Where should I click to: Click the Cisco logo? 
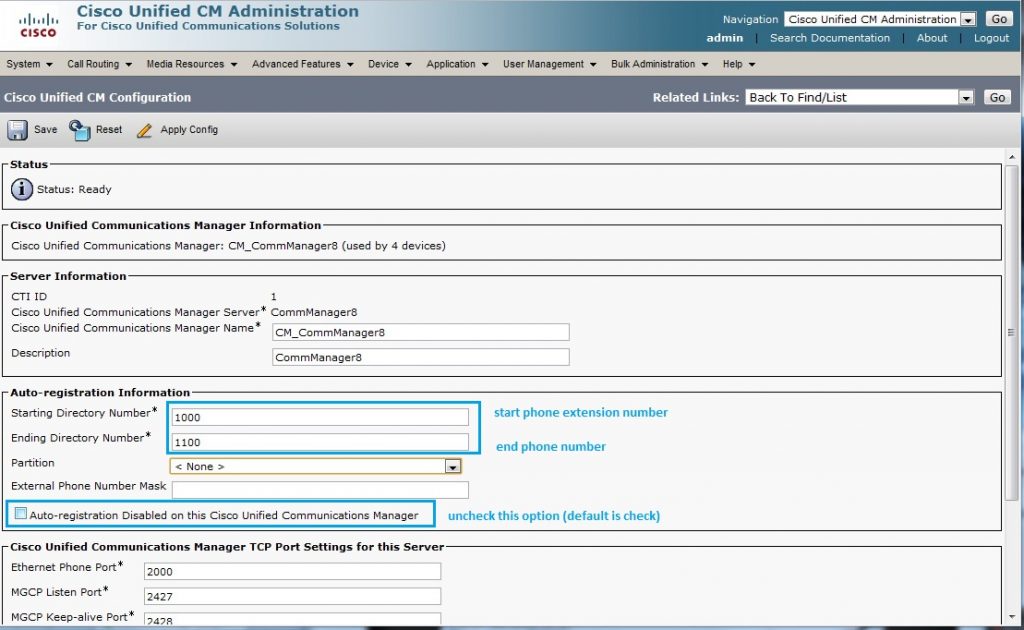click(38, 25)
